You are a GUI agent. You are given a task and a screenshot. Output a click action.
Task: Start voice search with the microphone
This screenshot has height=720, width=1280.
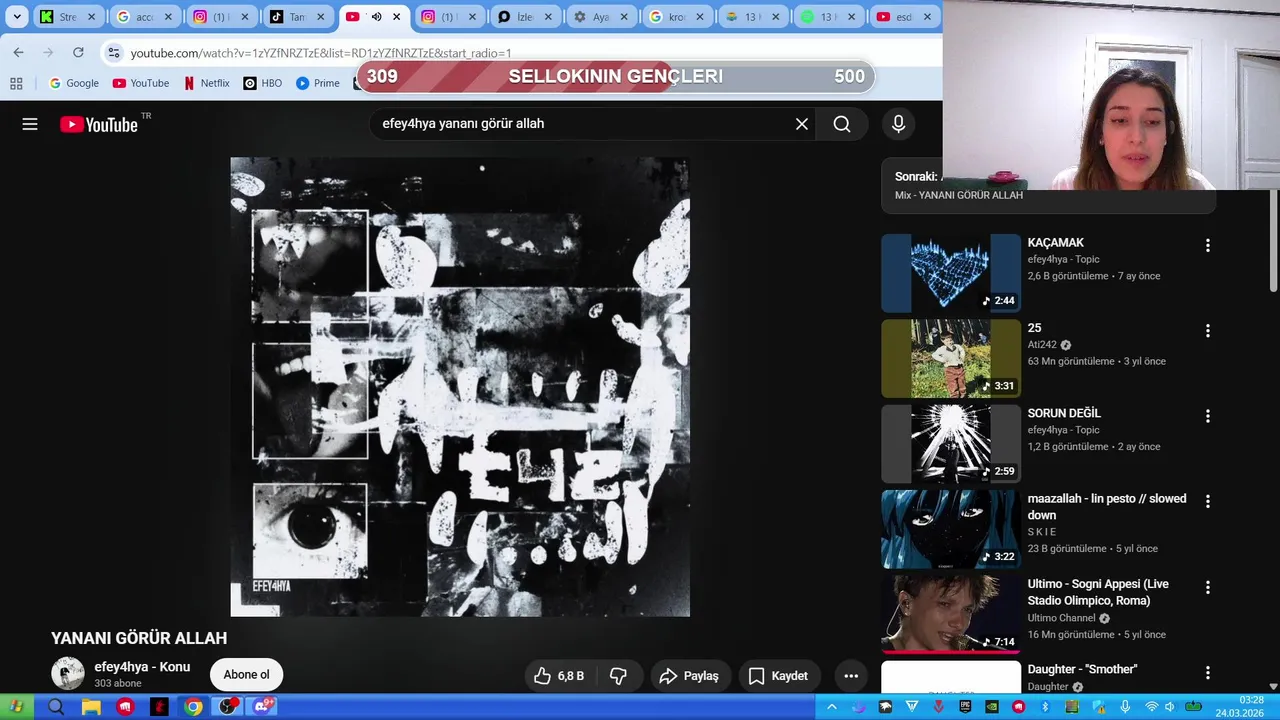click(898, 124)
